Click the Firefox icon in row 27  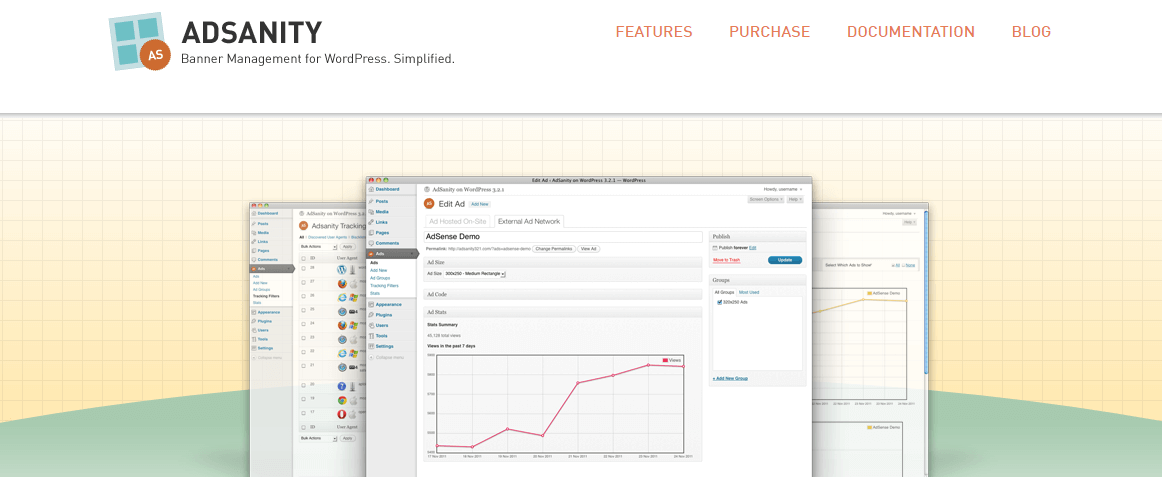342,284
